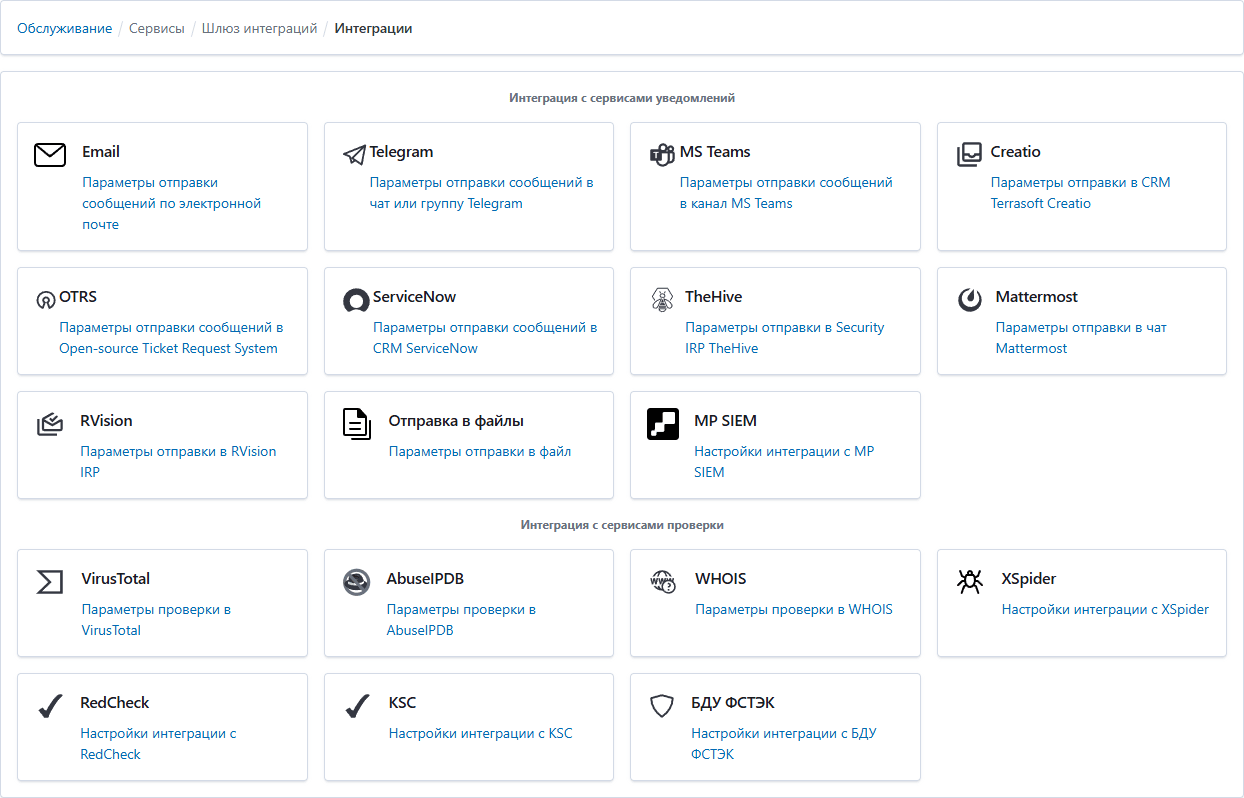Click the MP SIEM black square icon
The image size is (1244, 798).
tap(663, 424)
